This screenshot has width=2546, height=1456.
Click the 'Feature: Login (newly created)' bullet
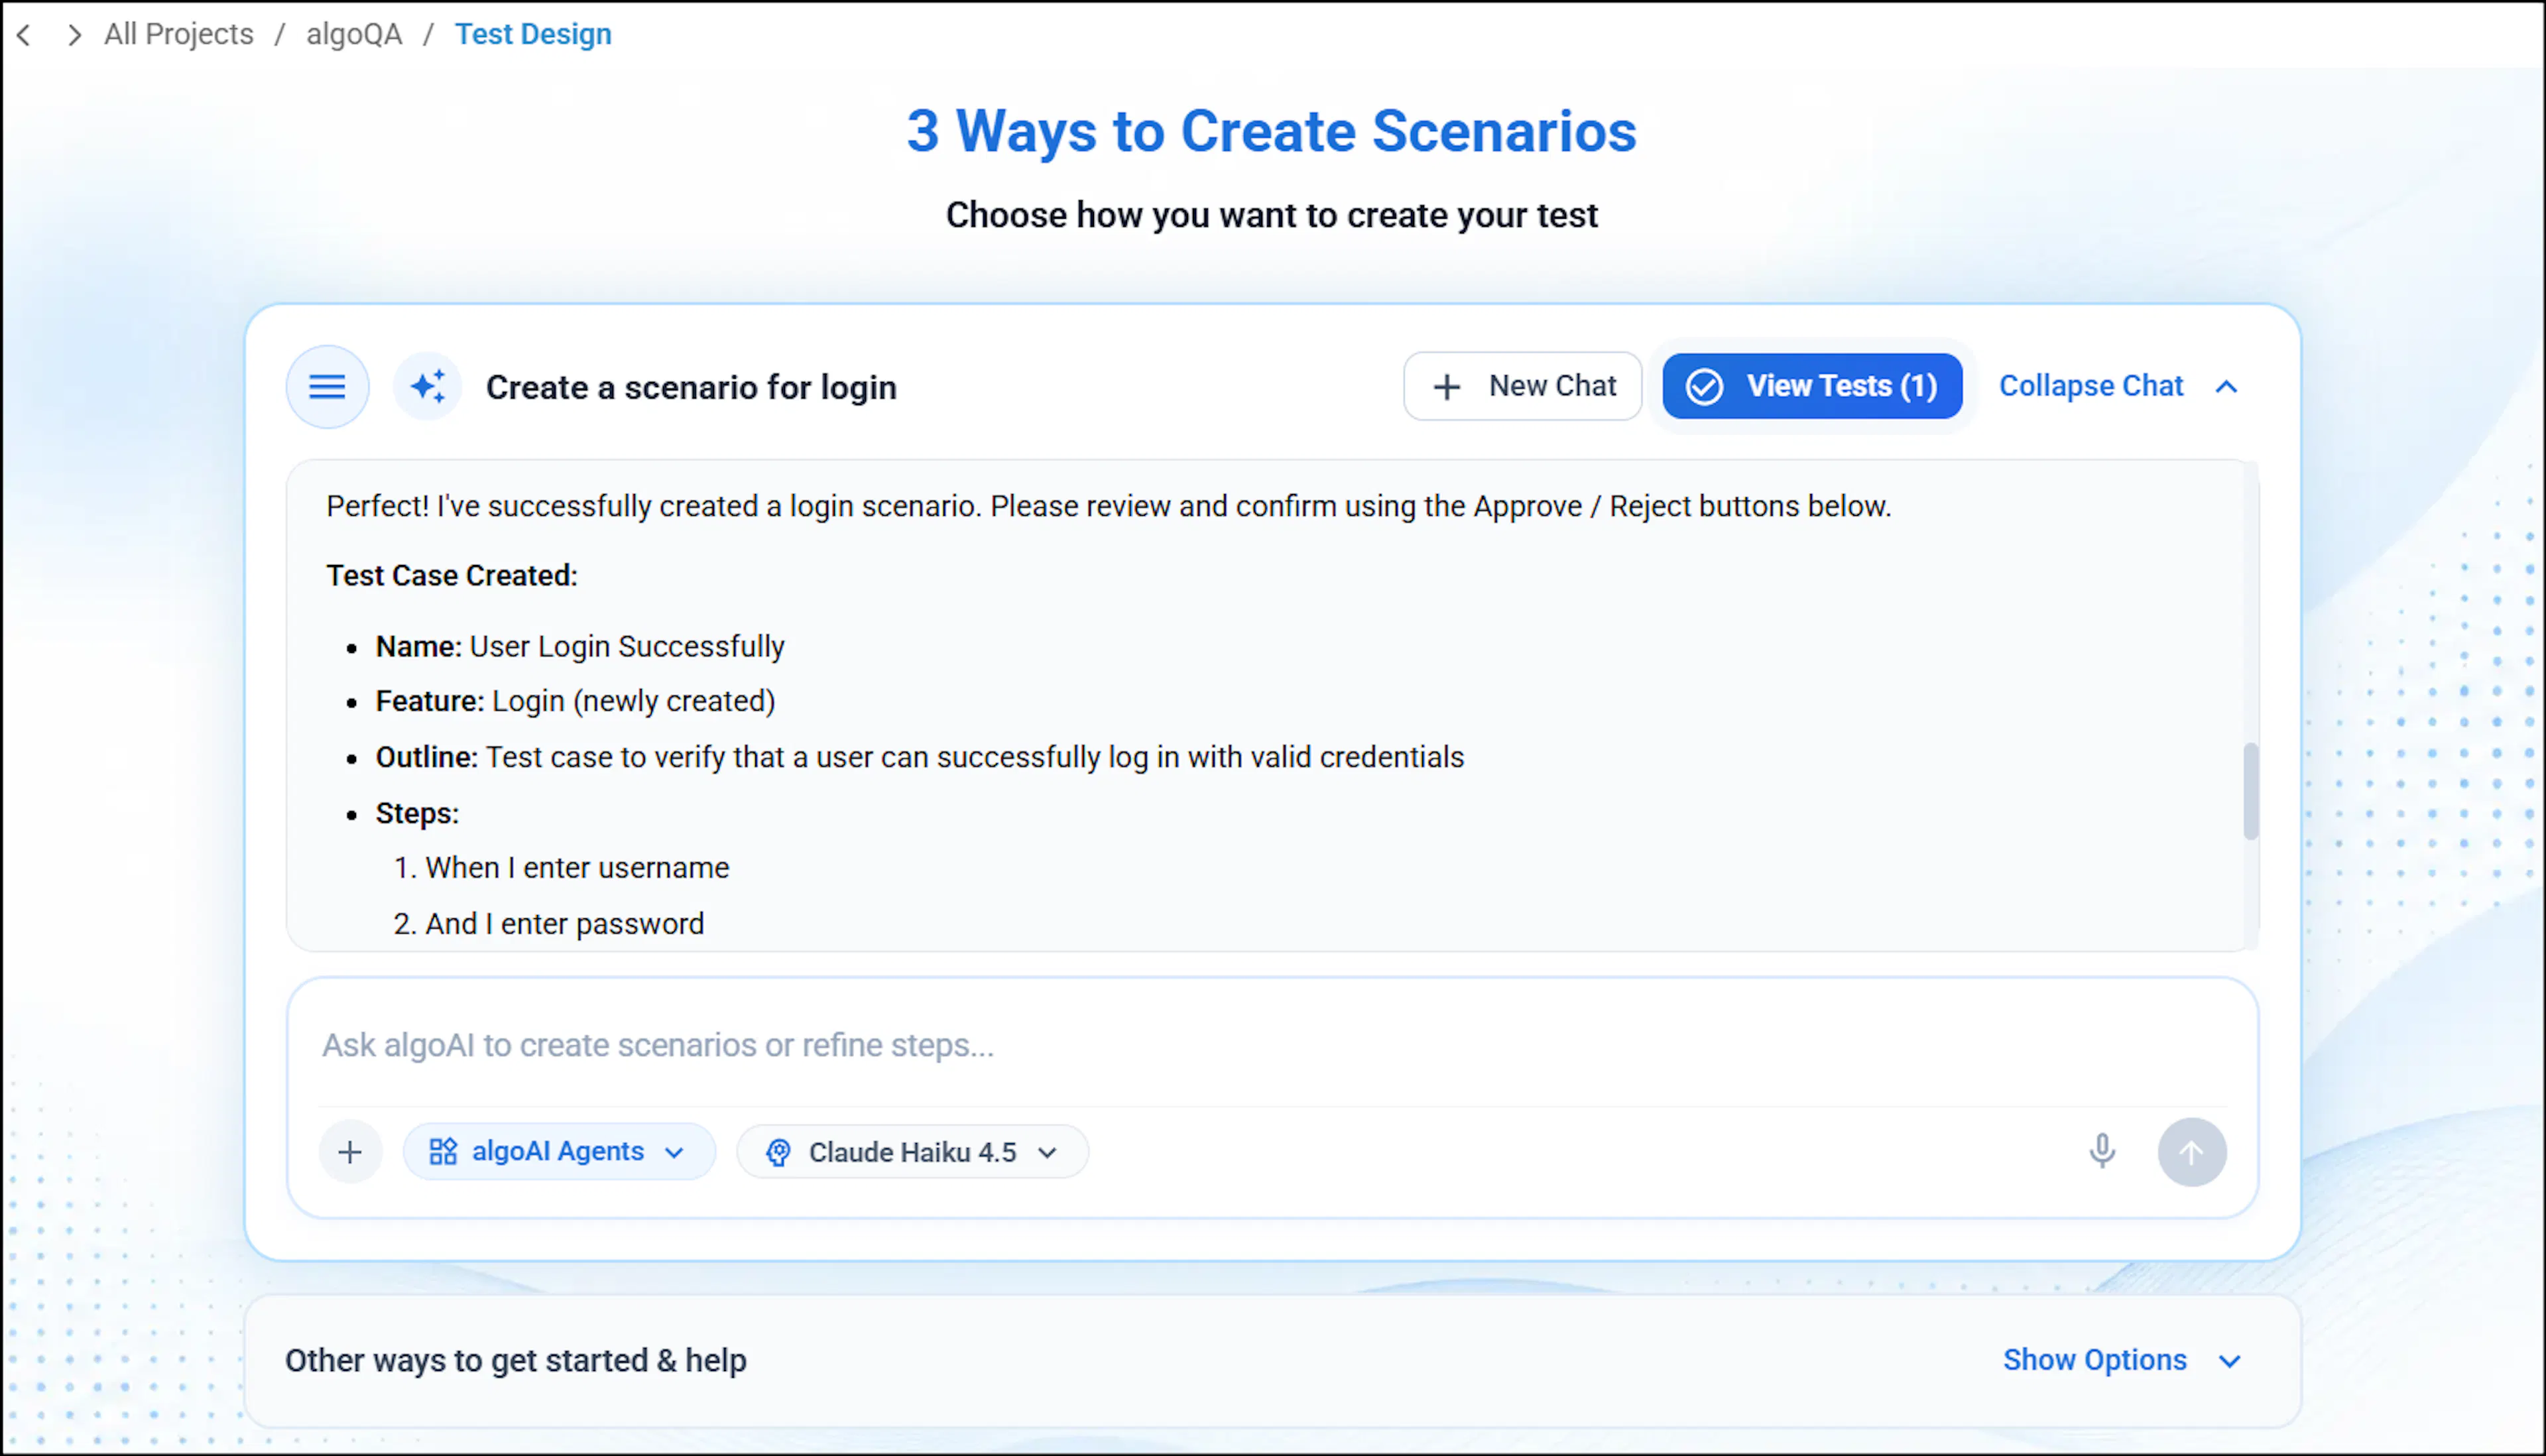pyautogui.click(x=576, y=701)
